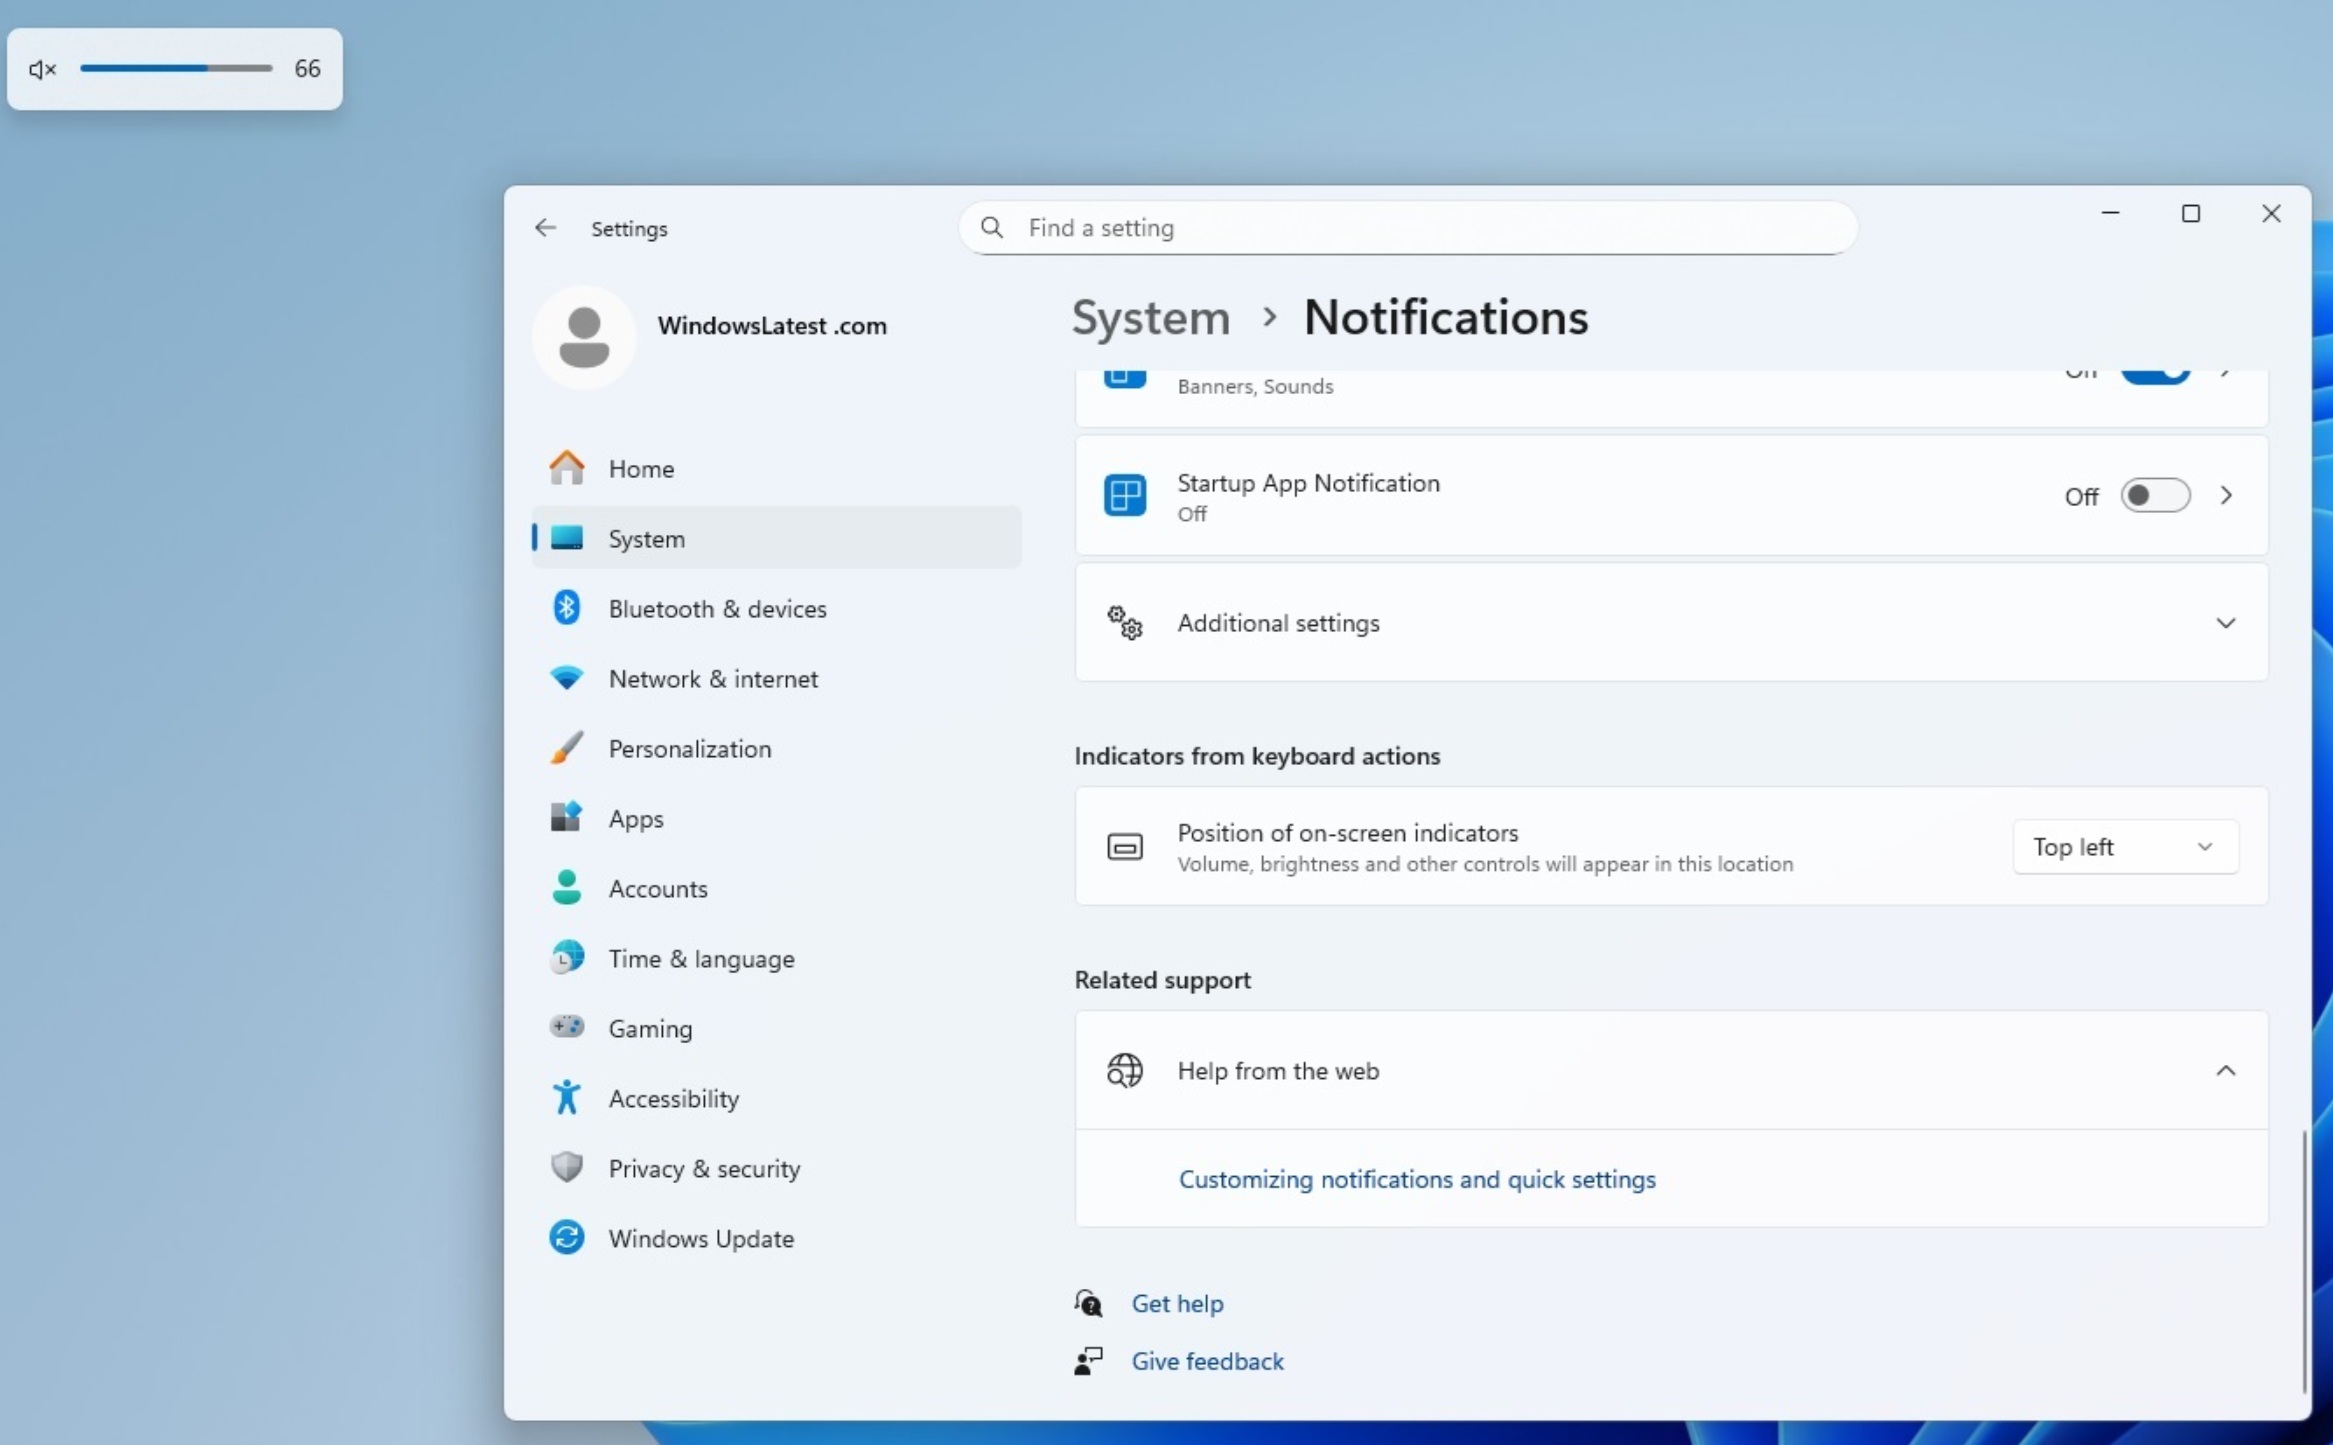Select the Accounts icon in sidebar

(567, 887)
